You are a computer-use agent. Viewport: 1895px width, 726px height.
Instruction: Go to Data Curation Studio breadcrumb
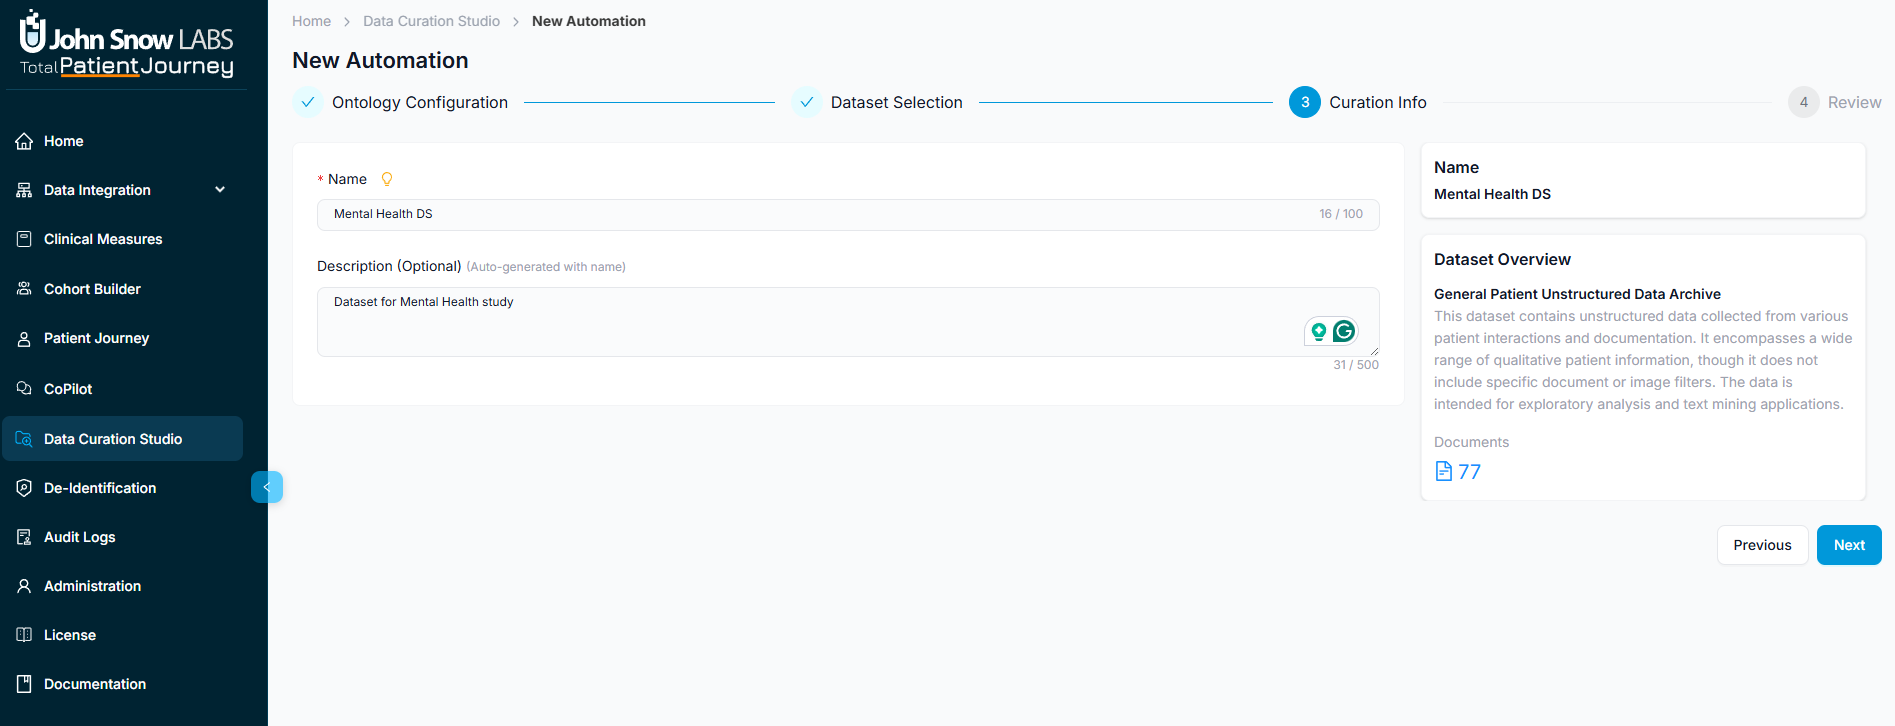(431, 21)
